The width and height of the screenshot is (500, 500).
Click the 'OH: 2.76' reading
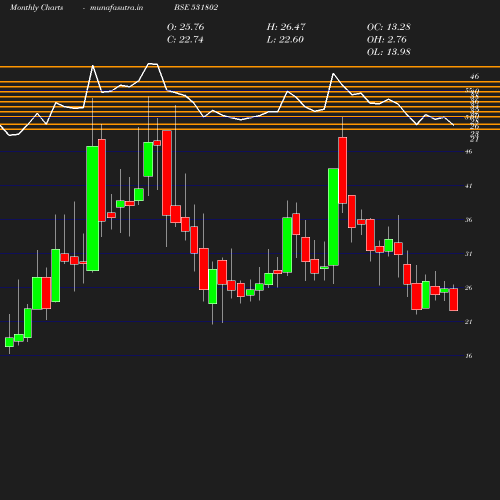click(387, 39)
